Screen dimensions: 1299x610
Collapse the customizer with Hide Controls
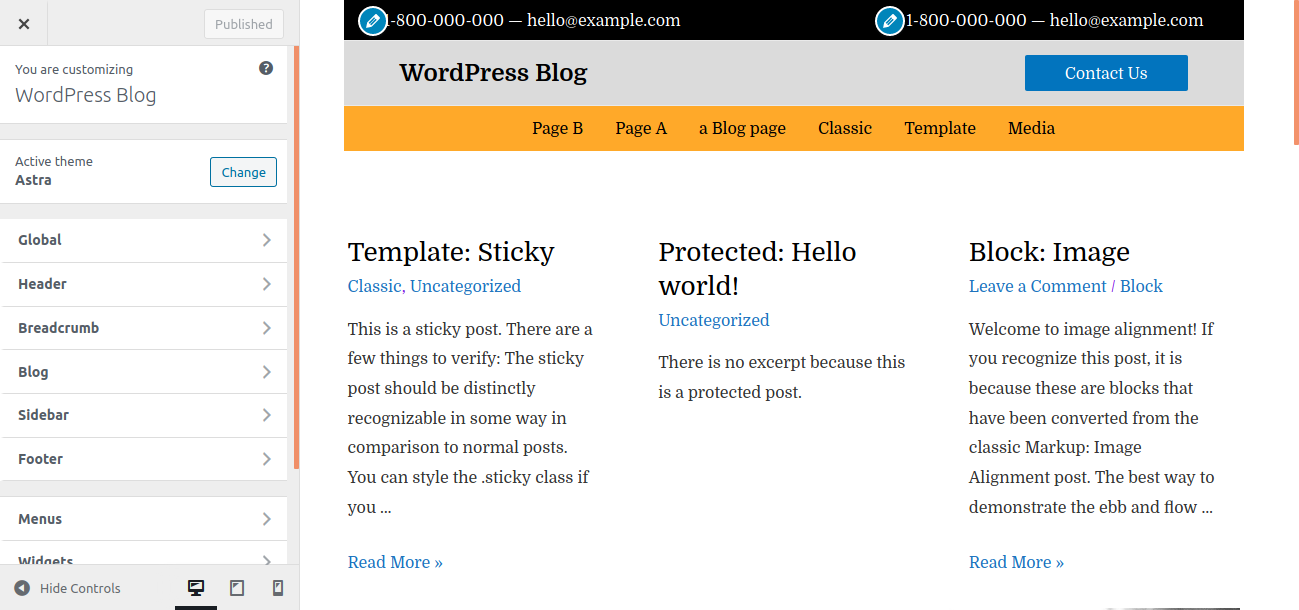[66, 588]
